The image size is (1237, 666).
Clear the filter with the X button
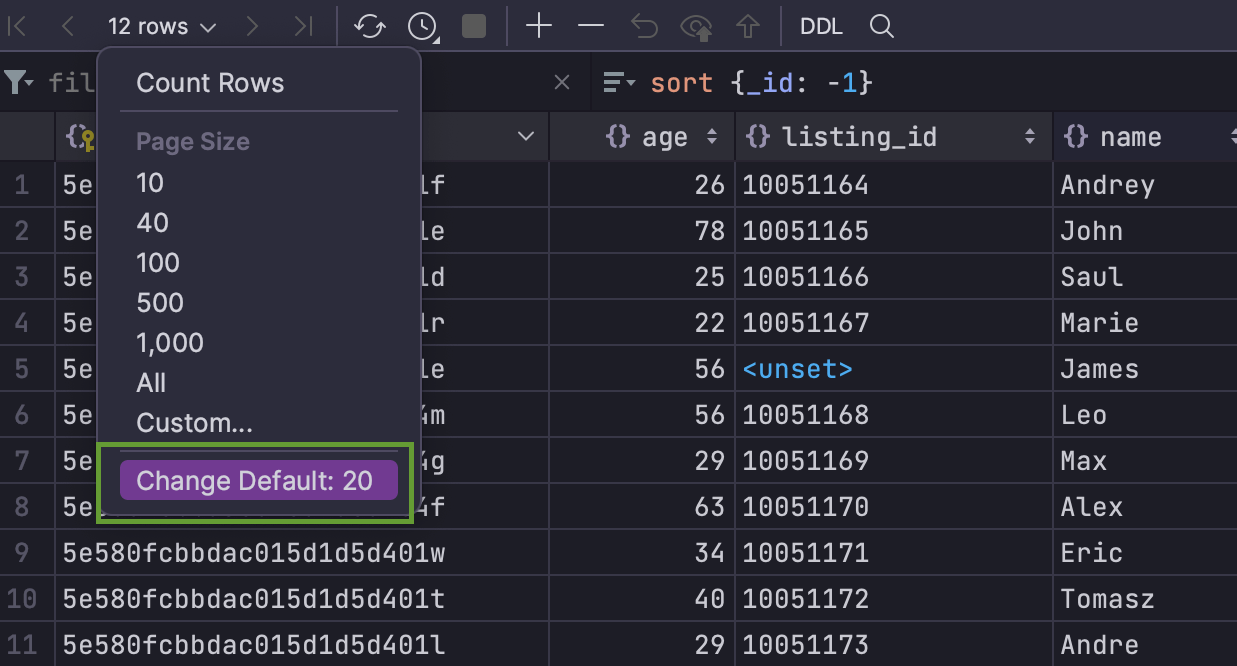tap(562, 83)
